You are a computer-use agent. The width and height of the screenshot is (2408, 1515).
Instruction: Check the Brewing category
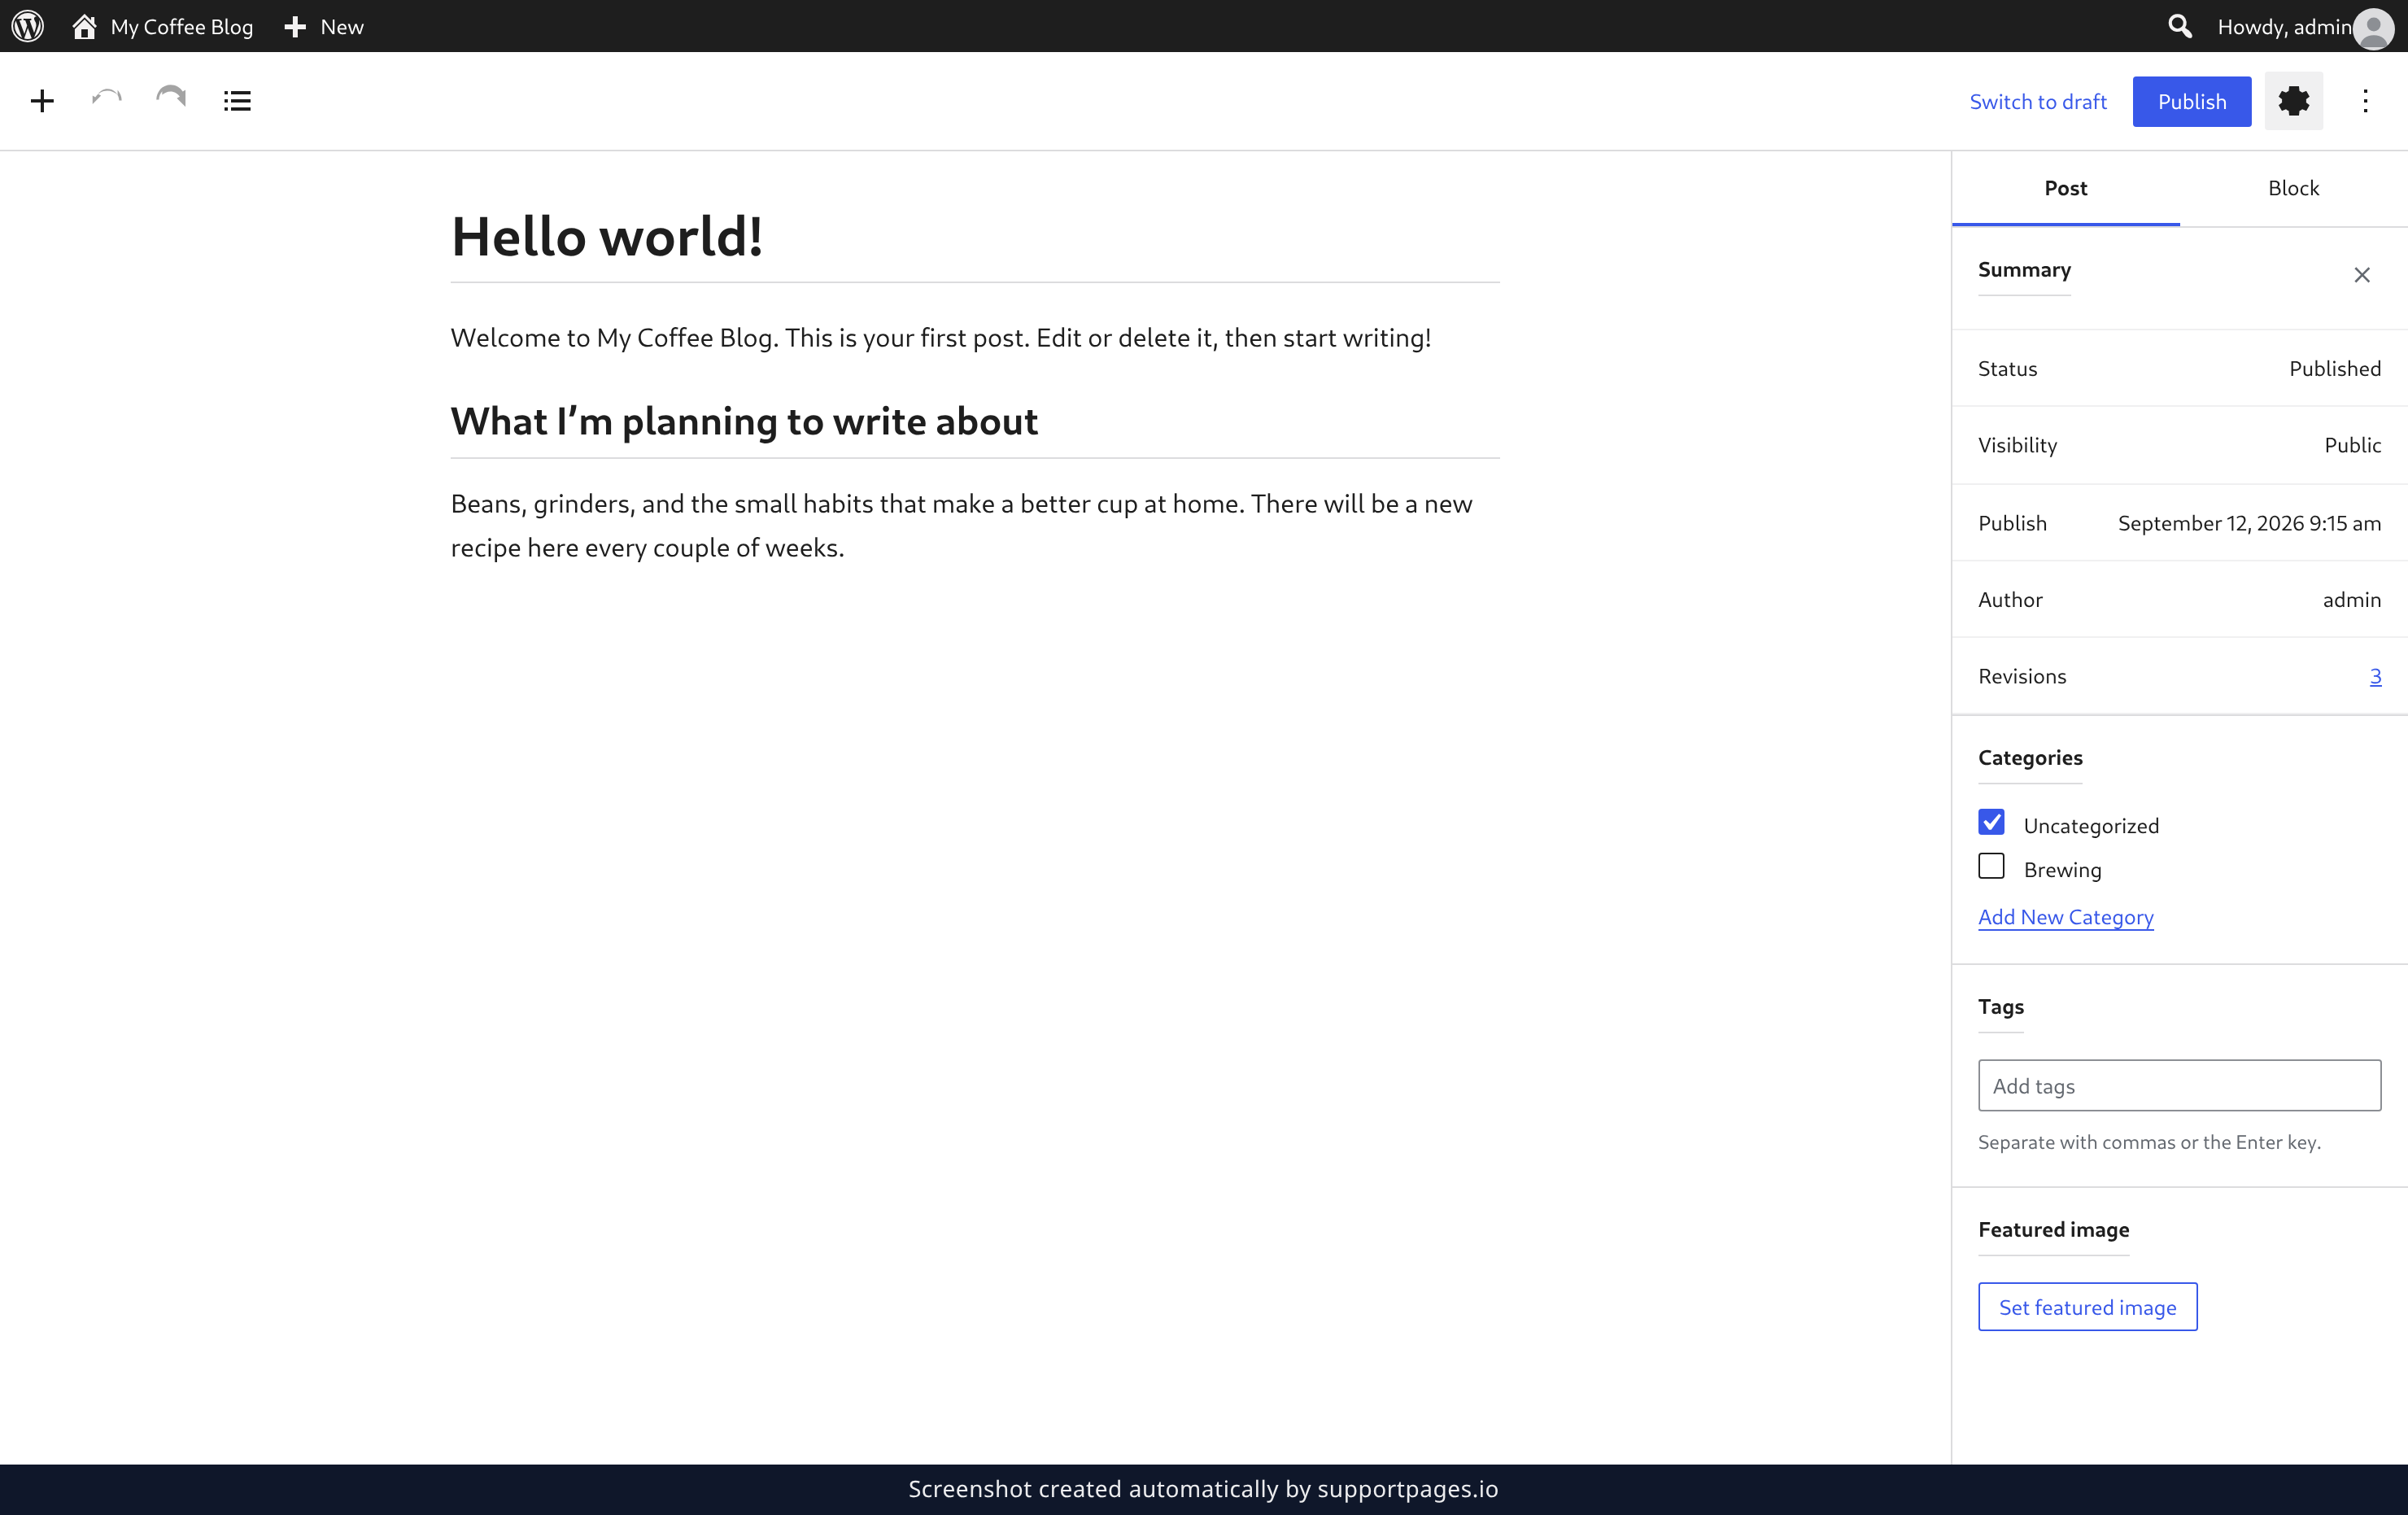pos(1991,866)
